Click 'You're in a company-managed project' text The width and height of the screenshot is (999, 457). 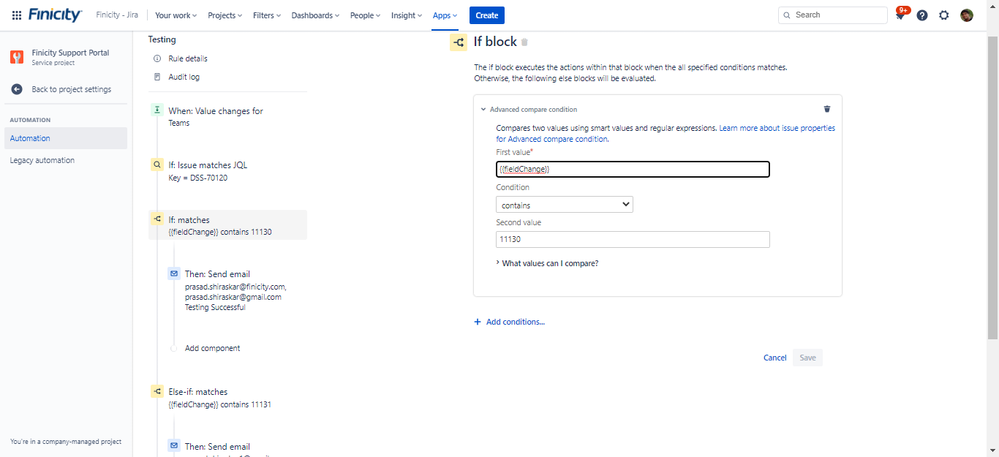point(66,442)
